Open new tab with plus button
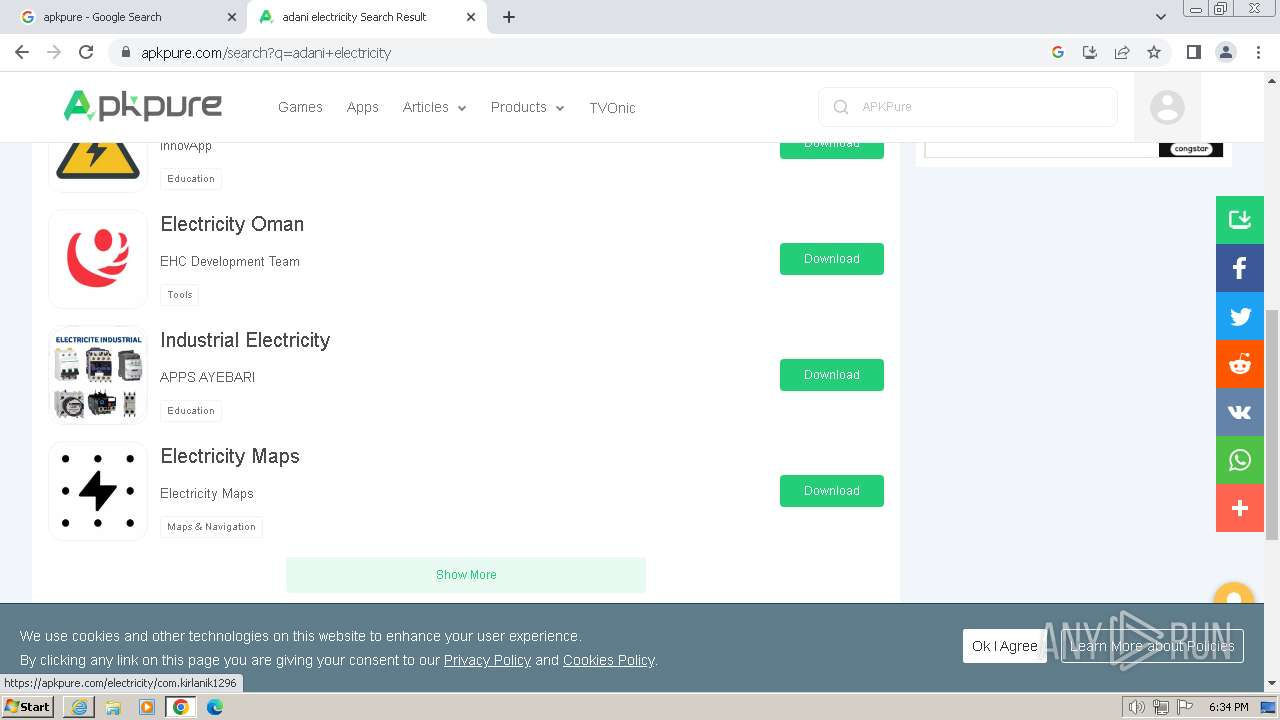 point(509,17)
